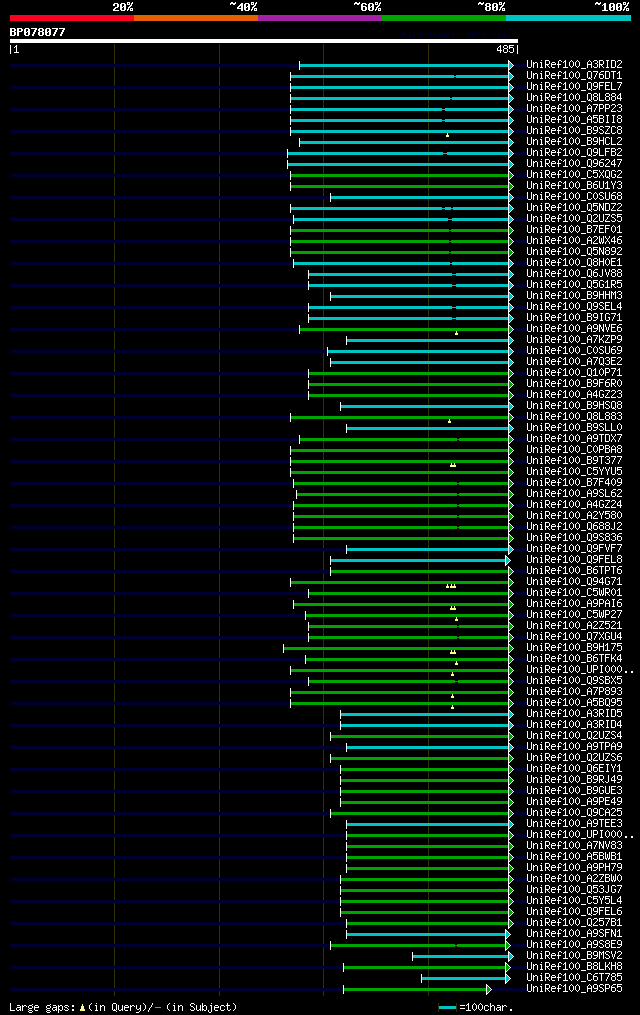Select the UniRef100_A9TDX7 label
Screen dimensions: 640x1015
tap(575, 439)
